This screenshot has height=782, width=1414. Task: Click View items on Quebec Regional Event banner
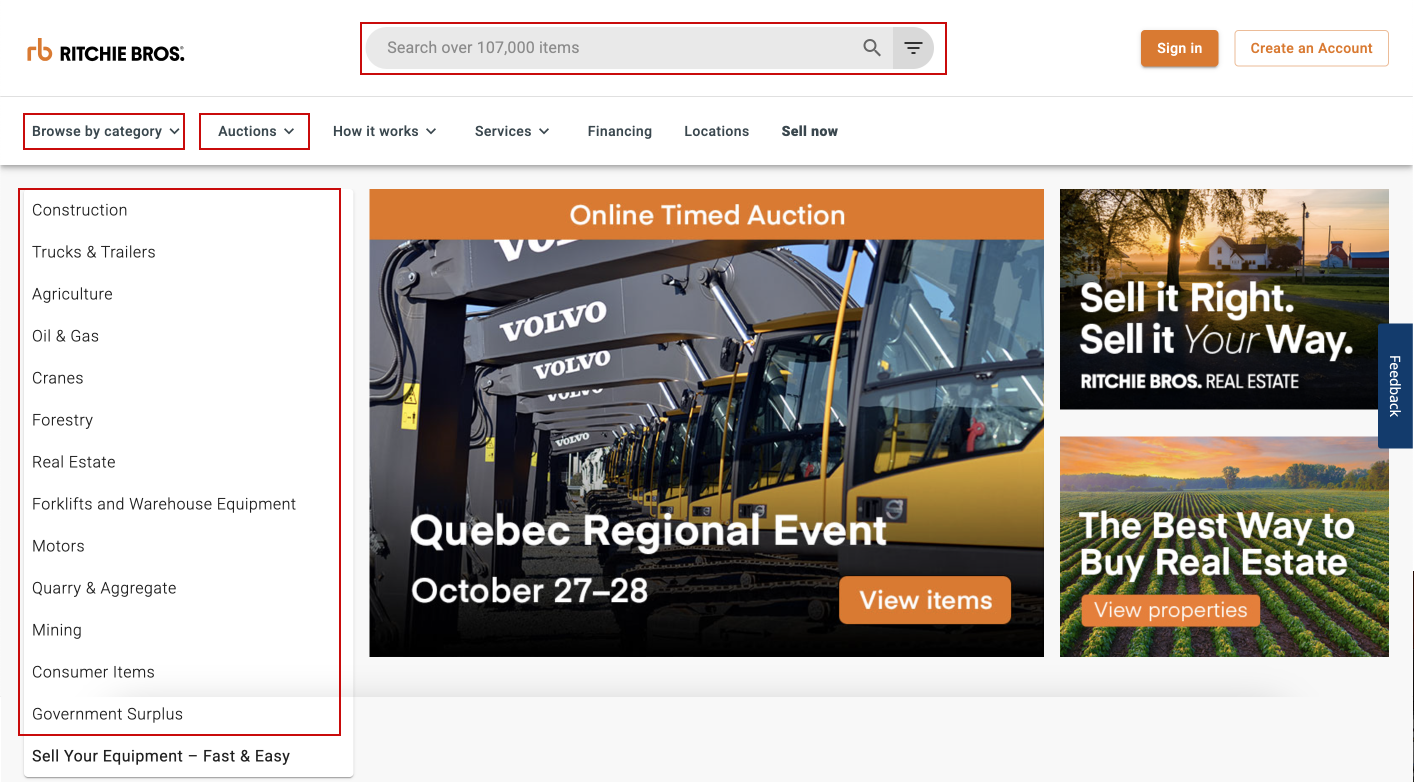925,600
